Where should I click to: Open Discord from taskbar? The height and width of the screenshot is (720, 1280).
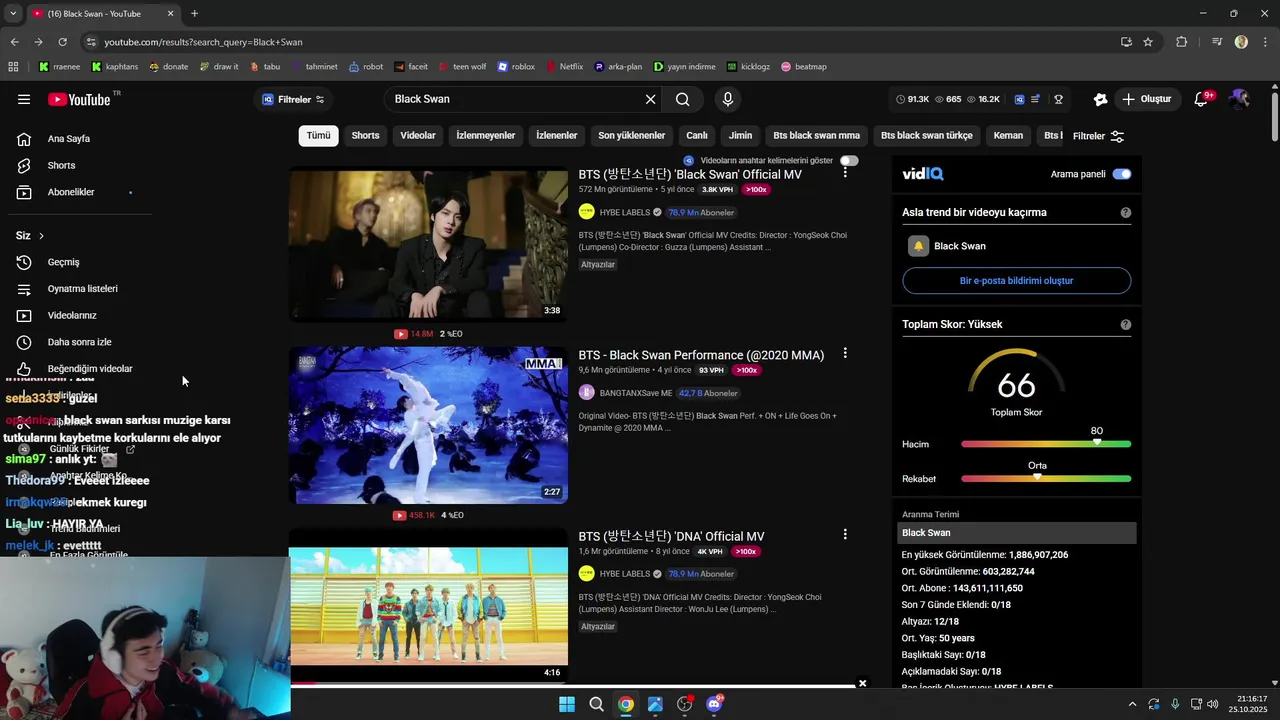(714, 704)
